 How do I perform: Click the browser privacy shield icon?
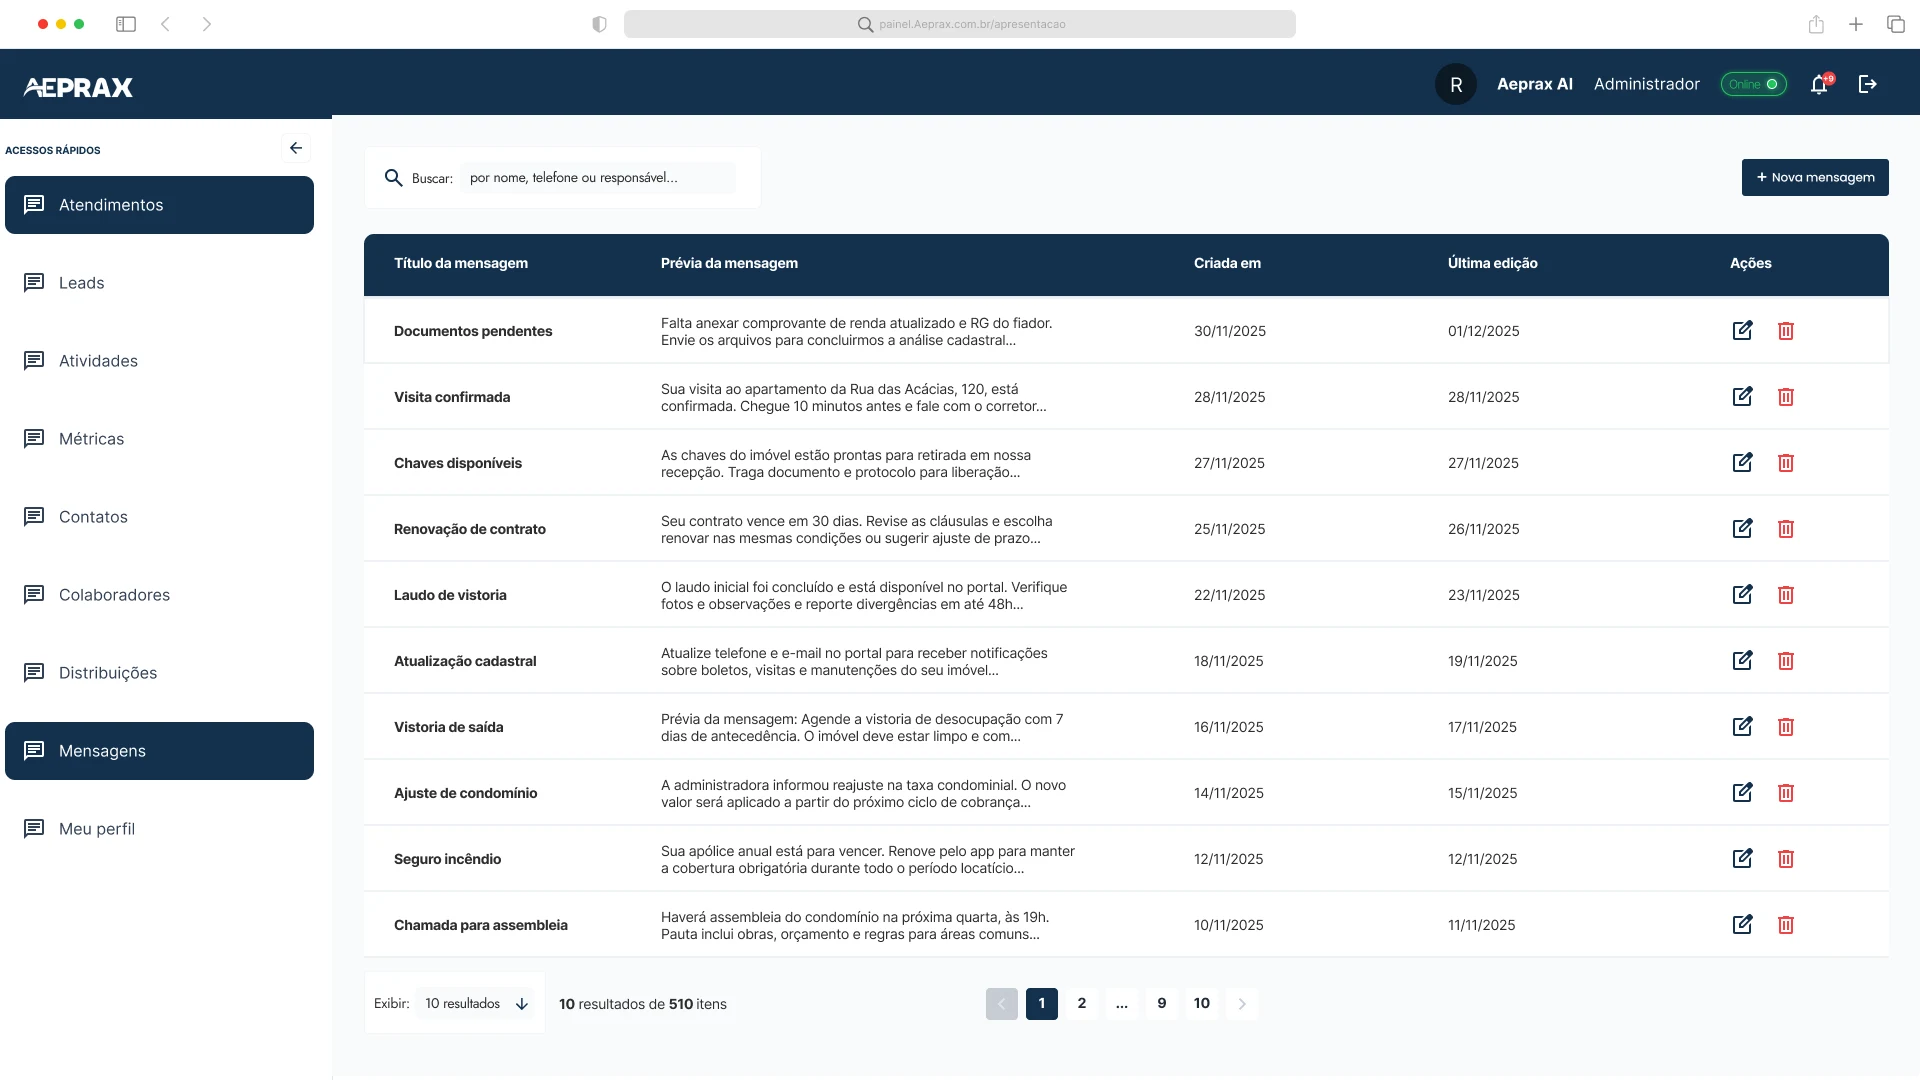599,24
